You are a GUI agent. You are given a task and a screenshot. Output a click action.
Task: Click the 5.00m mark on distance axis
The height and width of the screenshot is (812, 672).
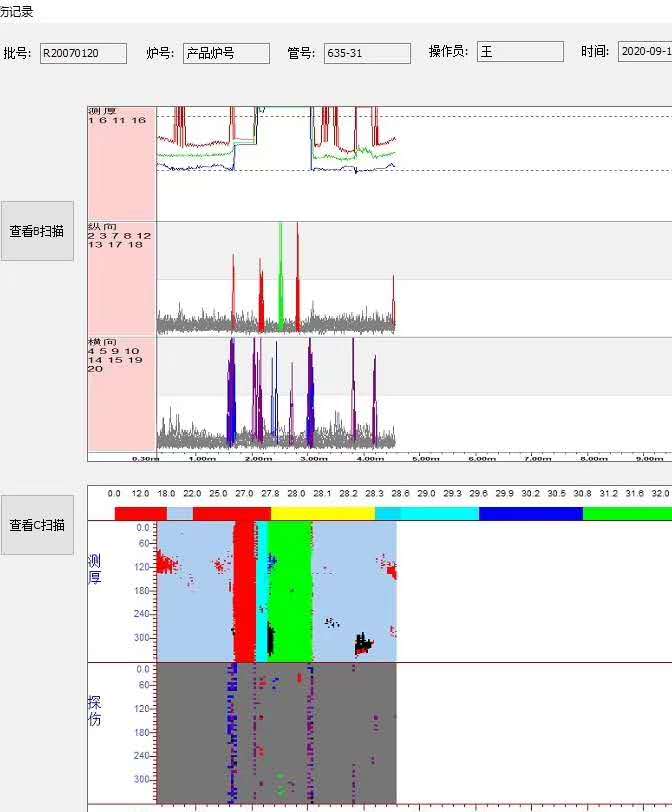click(426, 459)
